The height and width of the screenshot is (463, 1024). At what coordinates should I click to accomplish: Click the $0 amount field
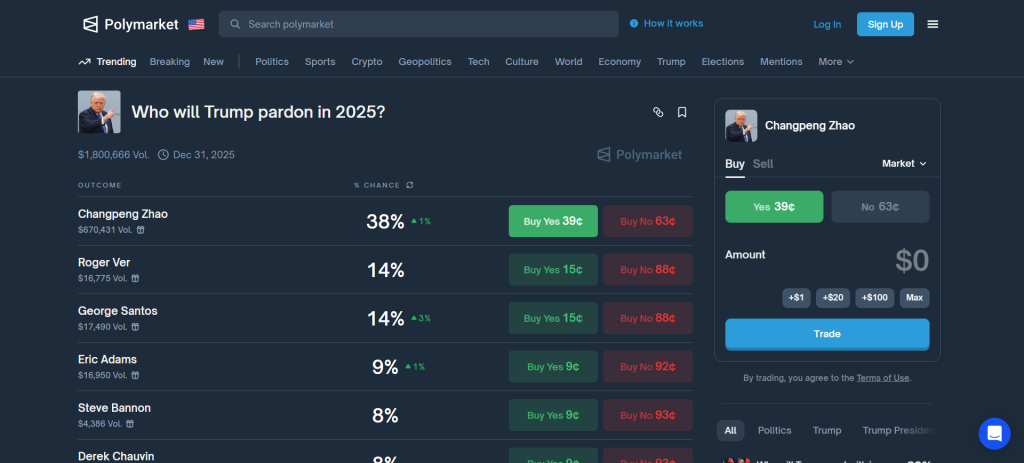(x=912, y=261)
